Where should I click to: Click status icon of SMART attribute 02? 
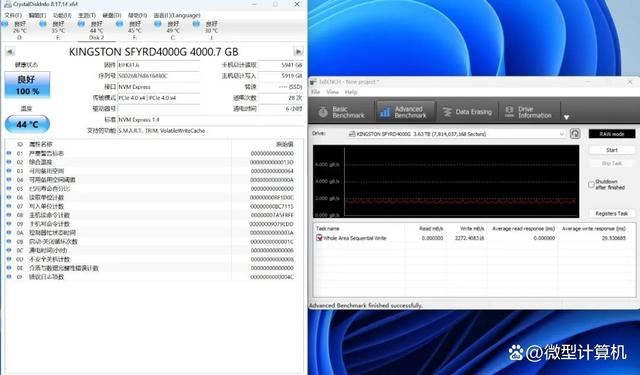tap(9, 162)
